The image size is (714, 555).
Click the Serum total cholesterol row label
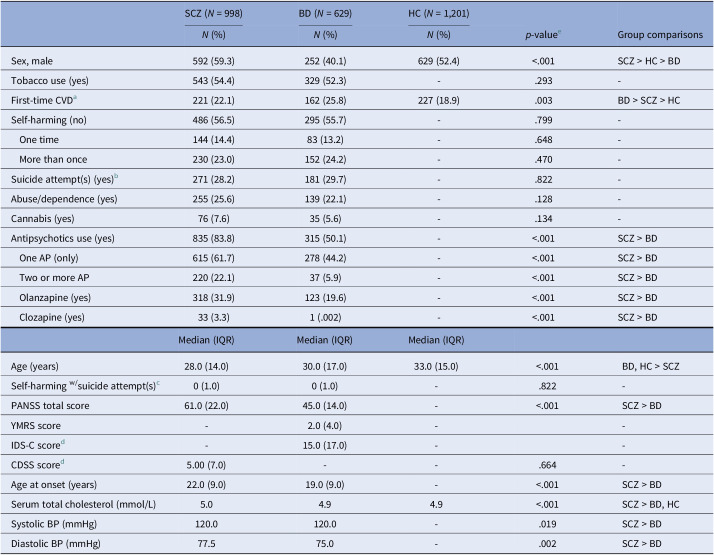pos(83,504)
